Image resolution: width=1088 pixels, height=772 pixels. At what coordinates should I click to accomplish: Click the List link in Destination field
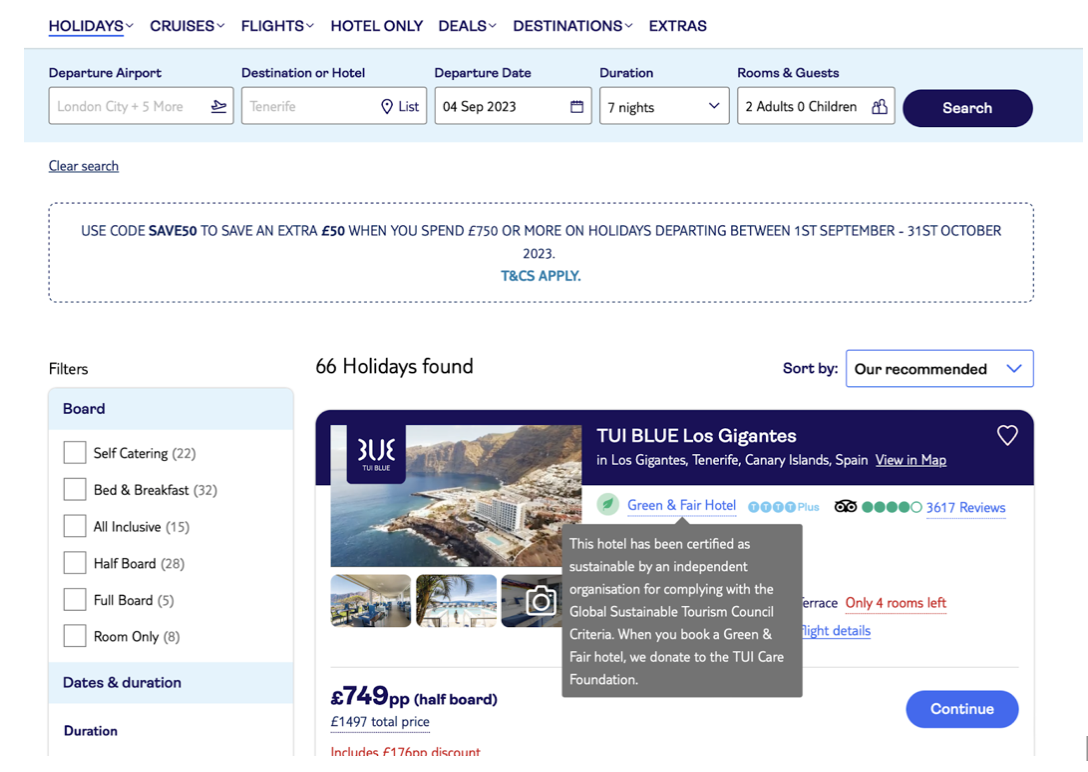[409, 106]
